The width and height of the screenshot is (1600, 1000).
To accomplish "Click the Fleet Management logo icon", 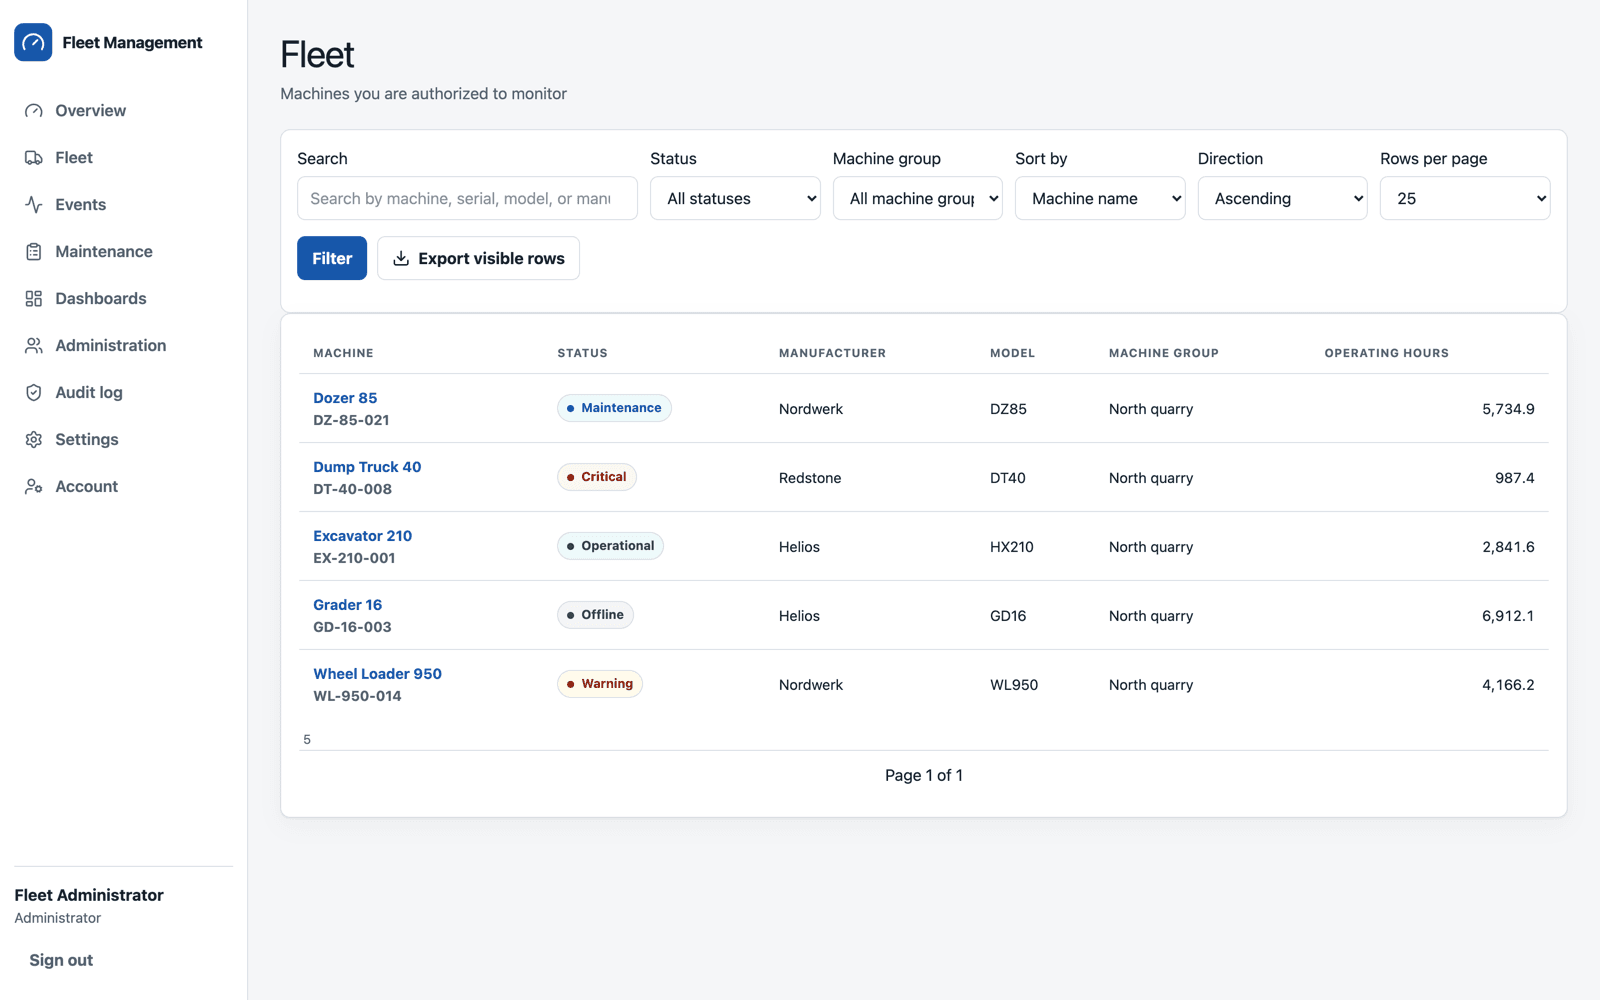I will click(33, 42).
